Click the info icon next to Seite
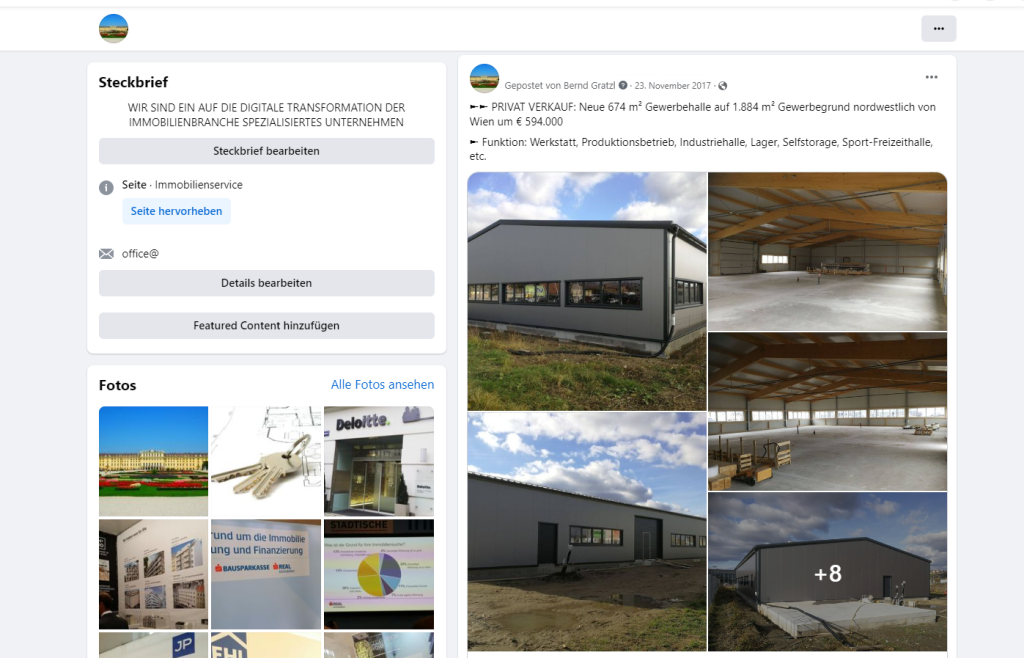 106,188
